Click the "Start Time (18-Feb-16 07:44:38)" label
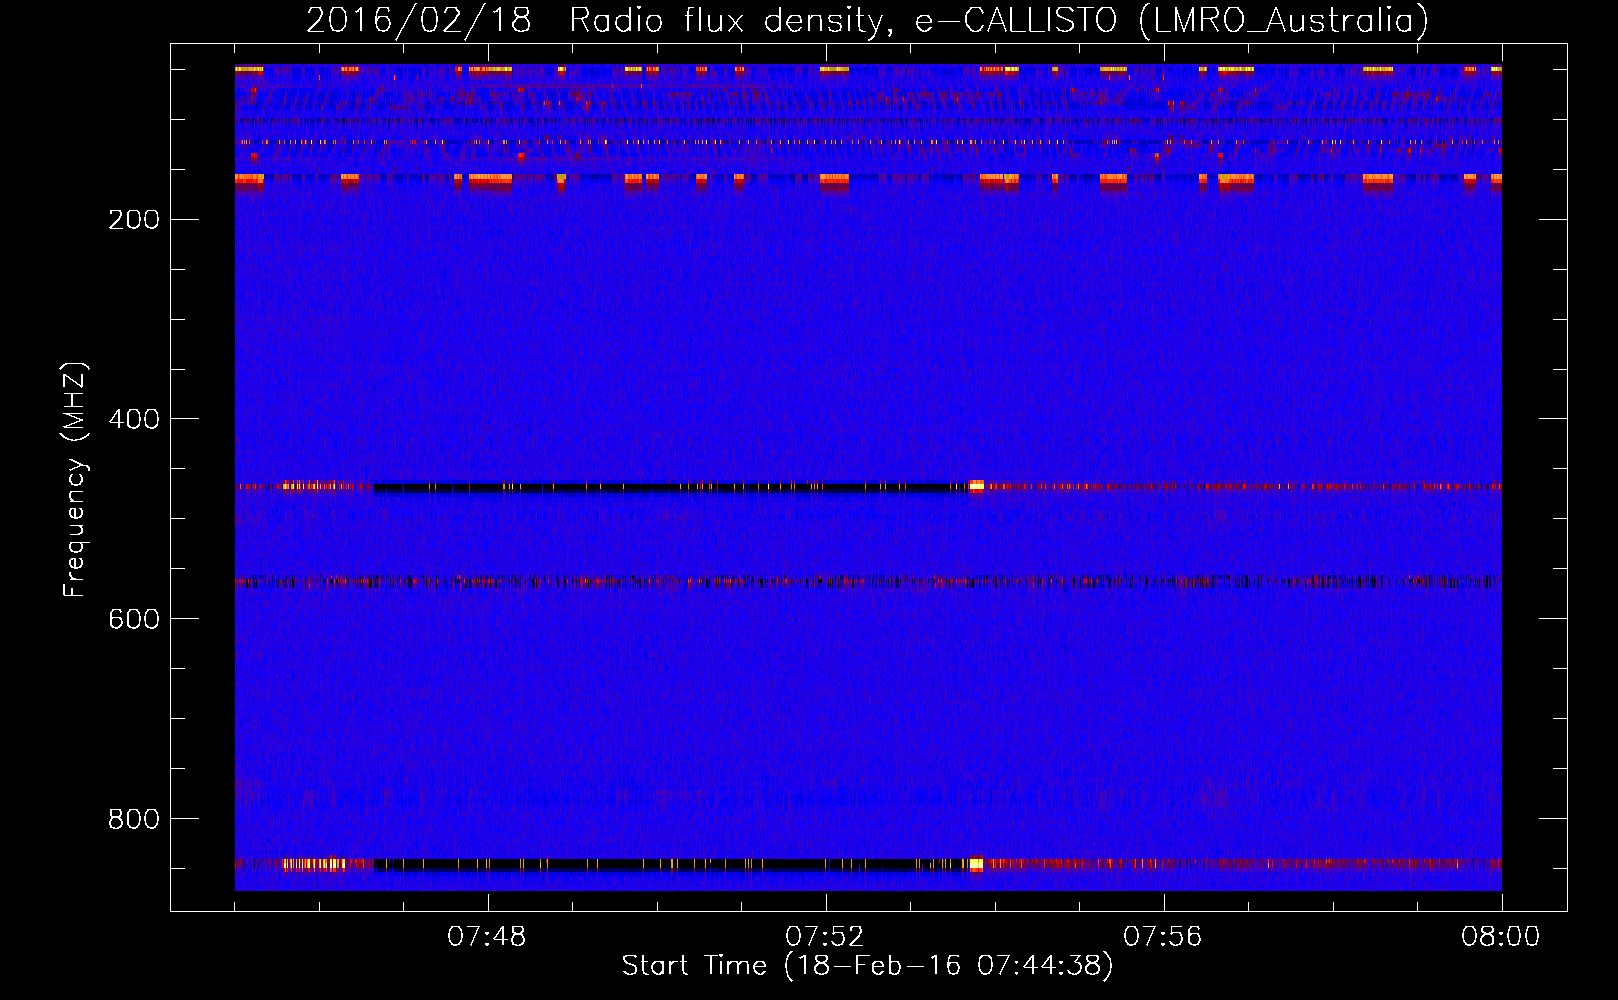 (867, 966)
